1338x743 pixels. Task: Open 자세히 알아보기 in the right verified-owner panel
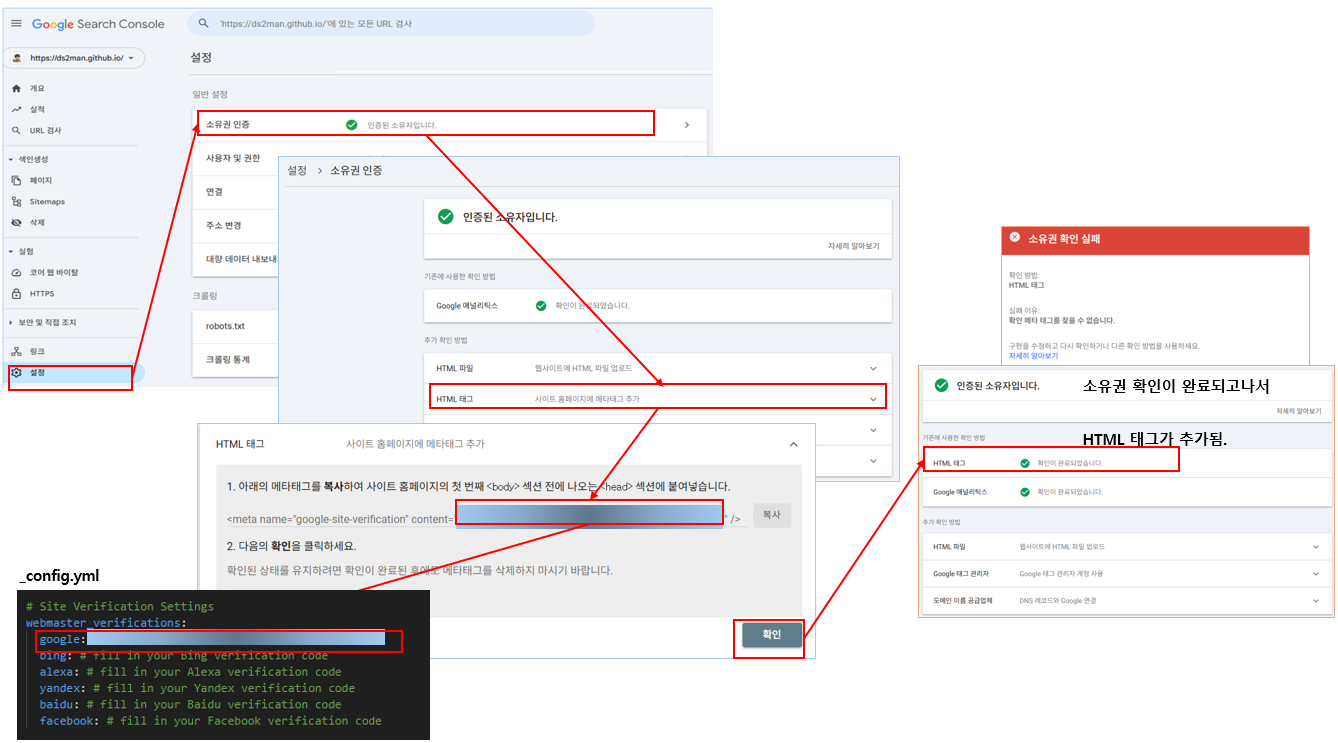coord(1298,411)
